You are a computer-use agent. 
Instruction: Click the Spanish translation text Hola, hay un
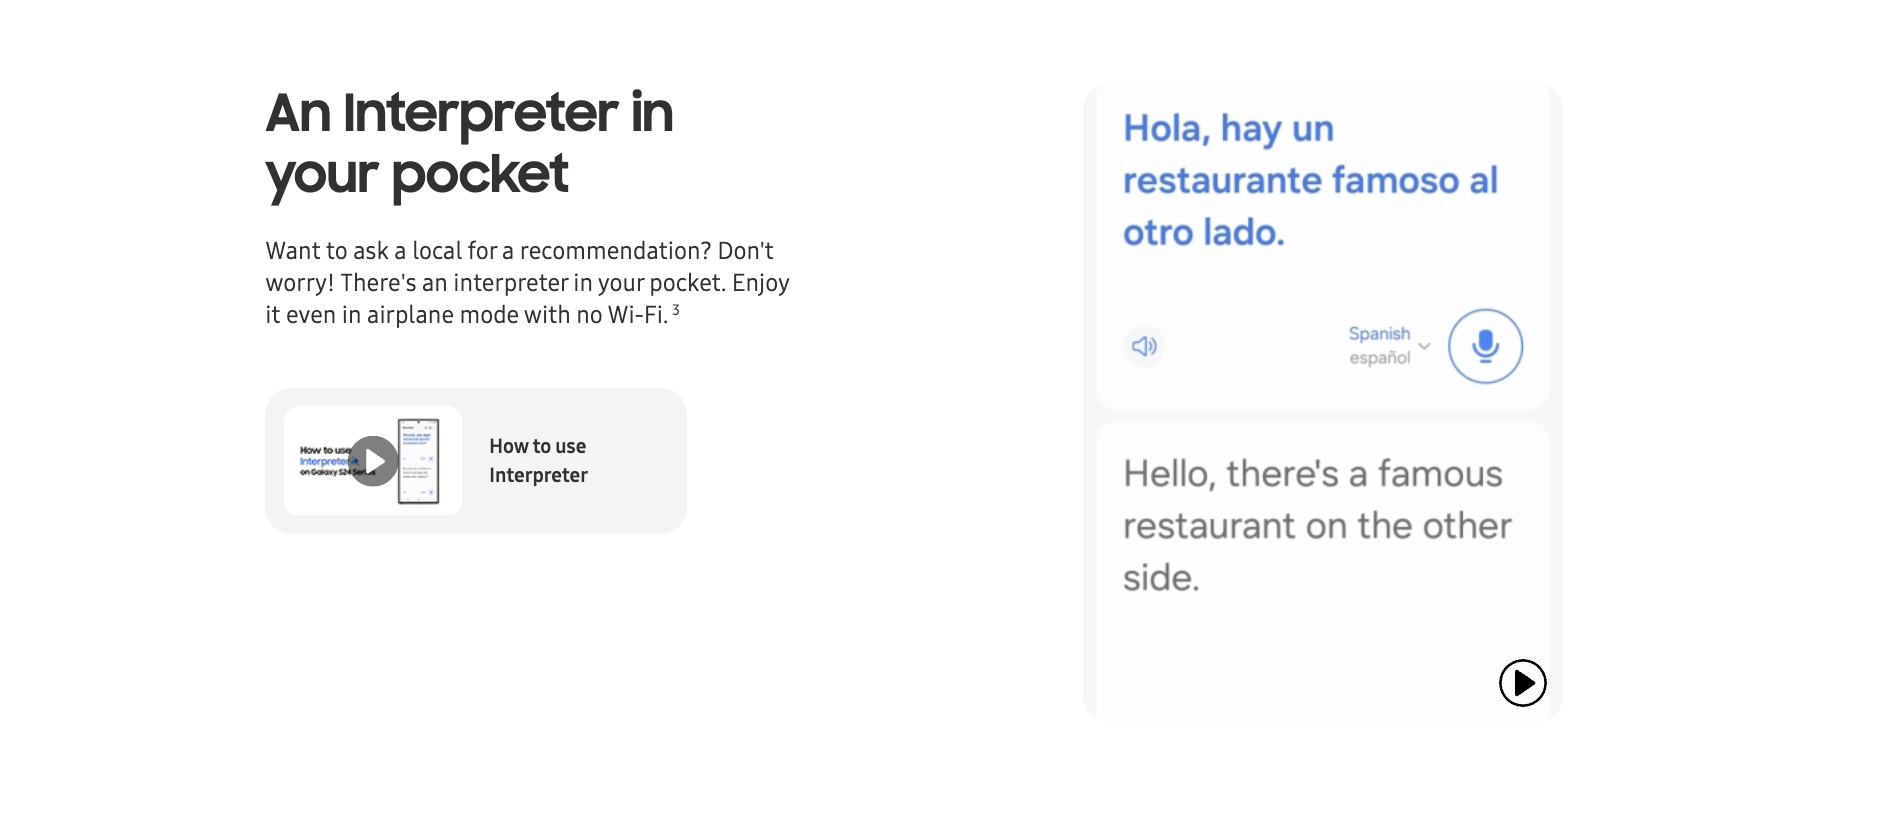[x=1228, y=129]
